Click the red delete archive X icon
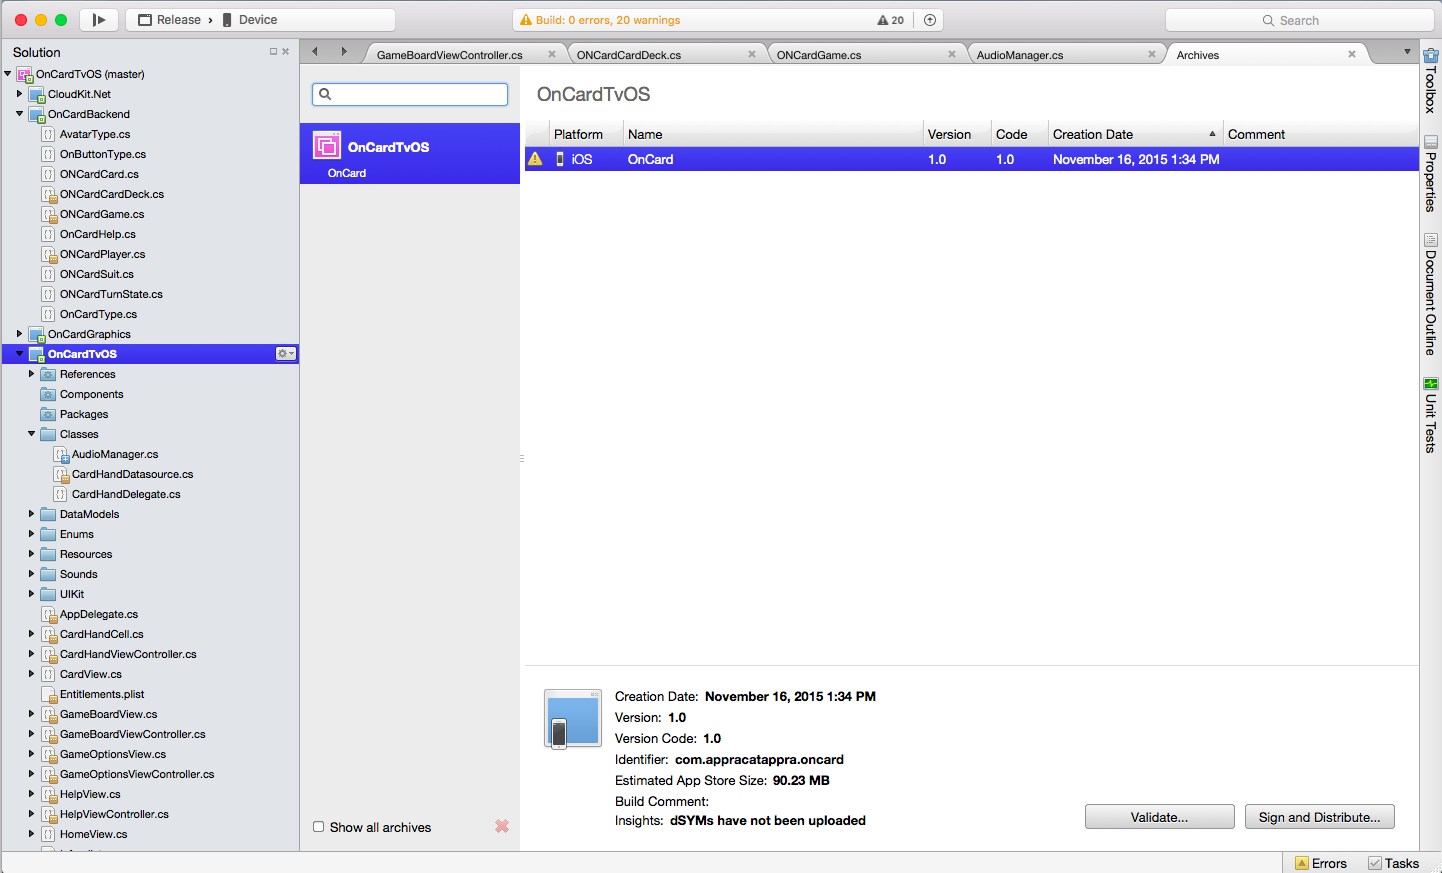 point(502,826)
